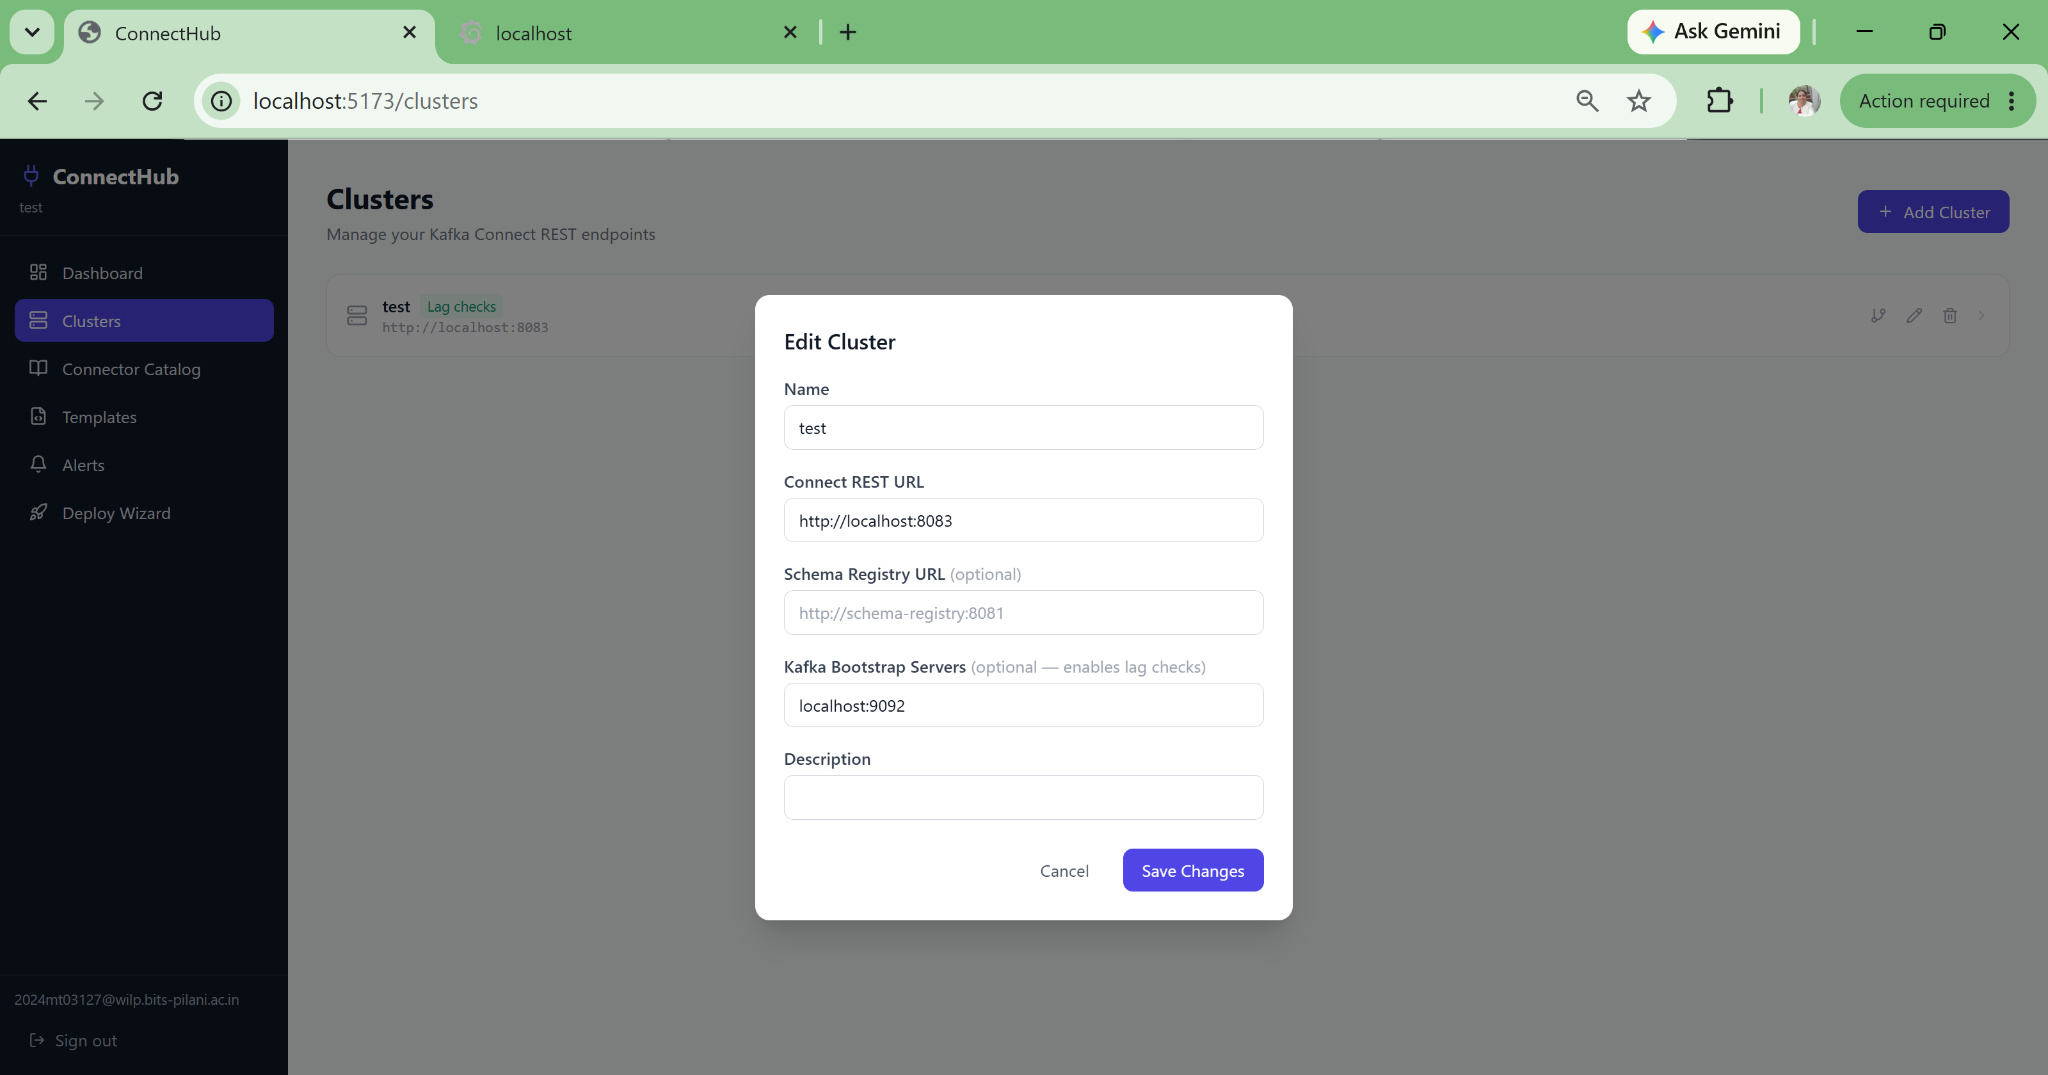This screenshot has width=2048, height=1075.
Task: Click the browser forward arrow
Action: click(94, 101)
